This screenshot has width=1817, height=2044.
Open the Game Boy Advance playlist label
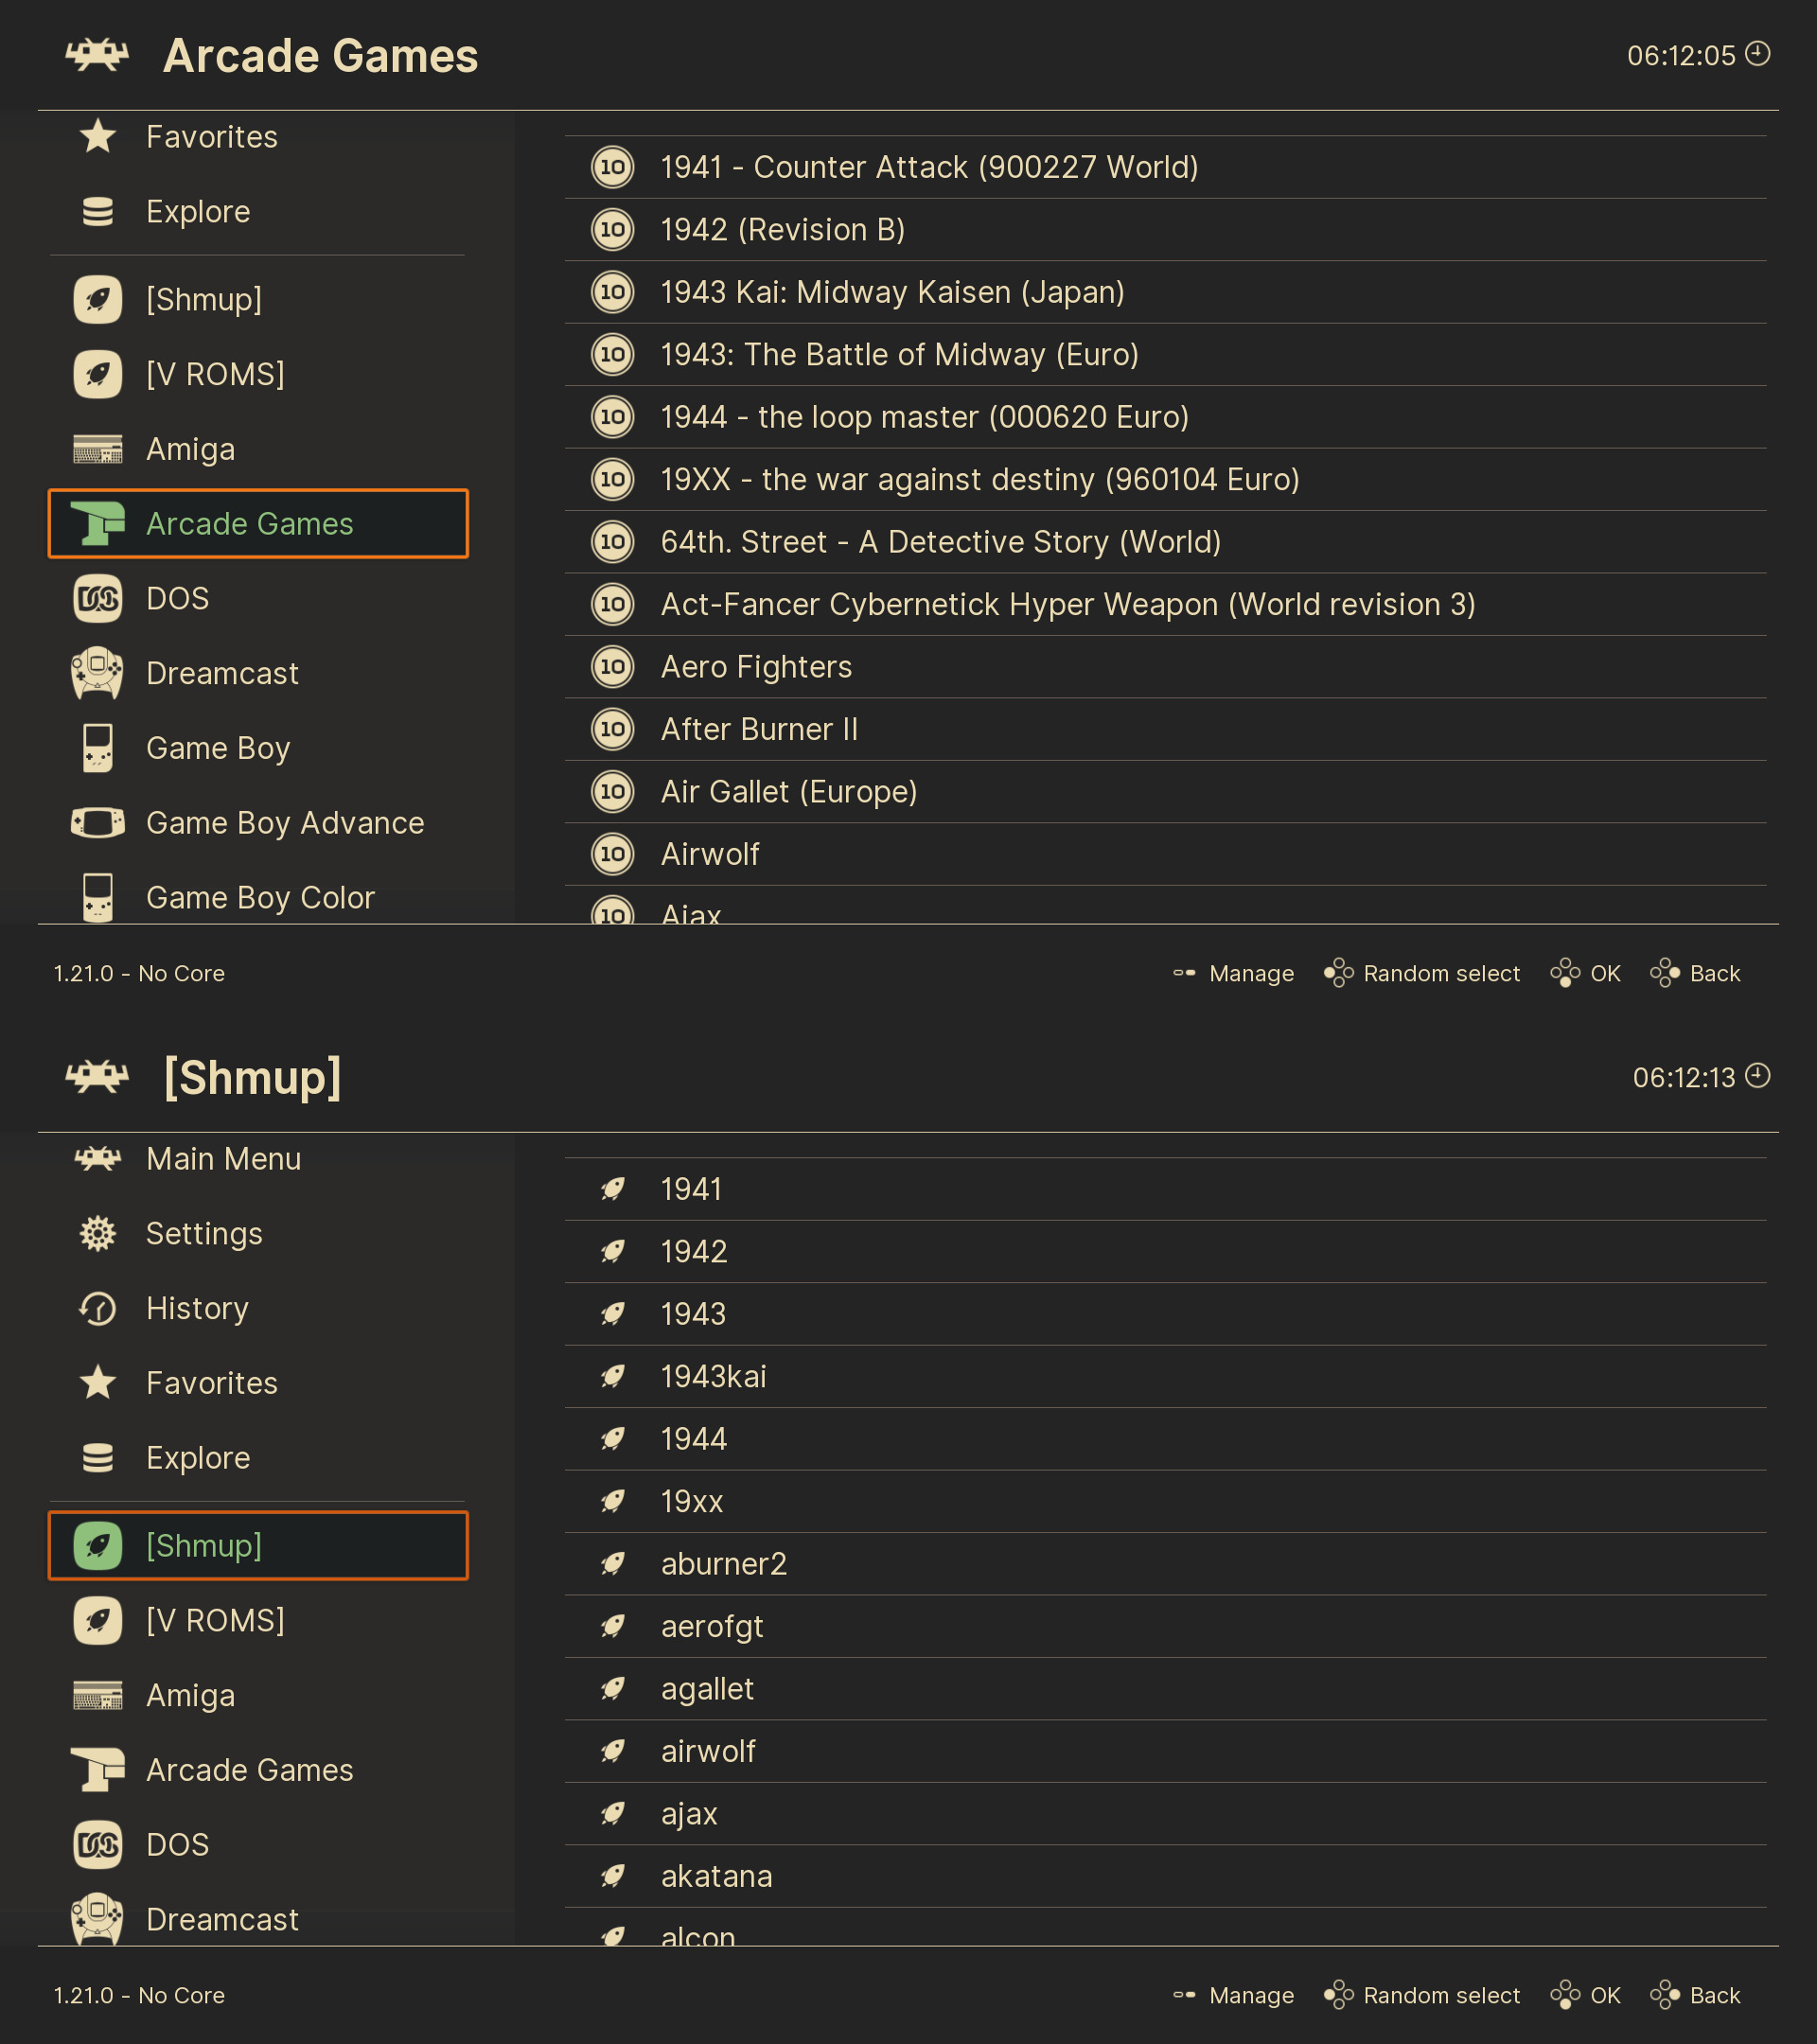pyautogui.click(x=285, y=823)
